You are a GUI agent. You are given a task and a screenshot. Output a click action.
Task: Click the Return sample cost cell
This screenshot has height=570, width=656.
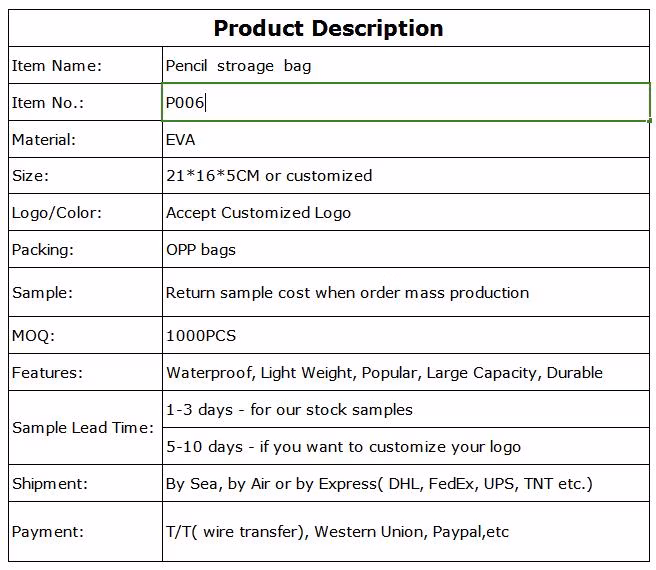tap(405, 293)
